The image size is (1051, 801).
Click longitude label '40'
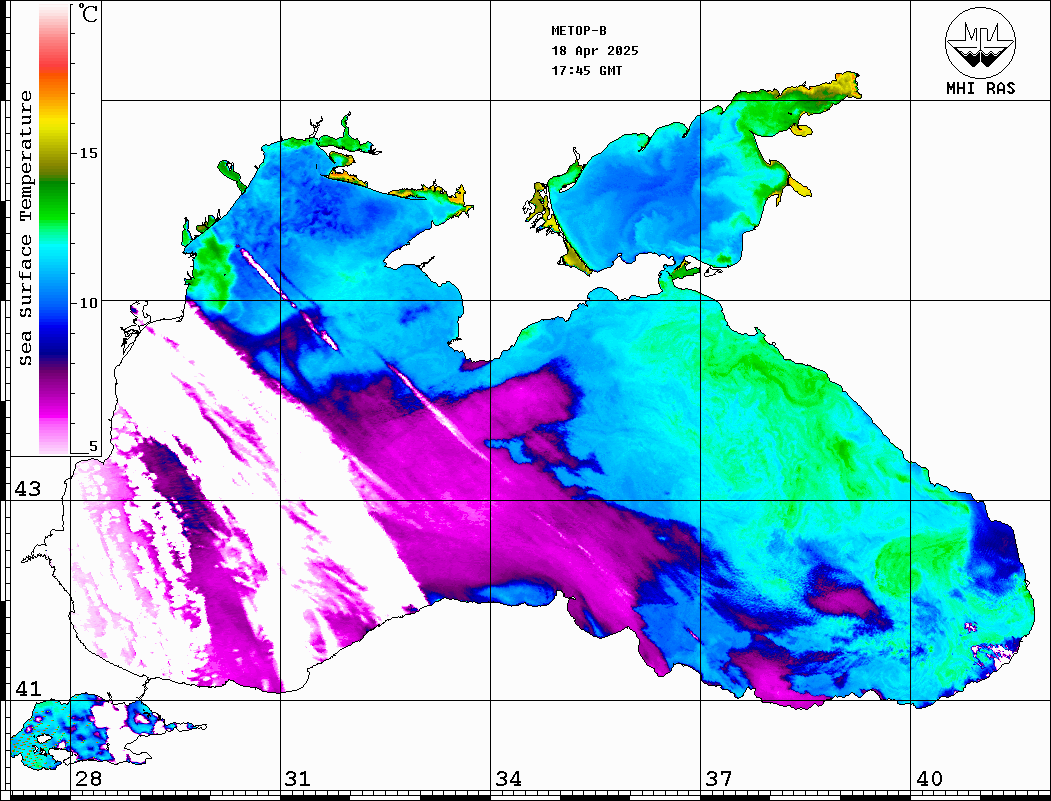[x=928, y=778]
